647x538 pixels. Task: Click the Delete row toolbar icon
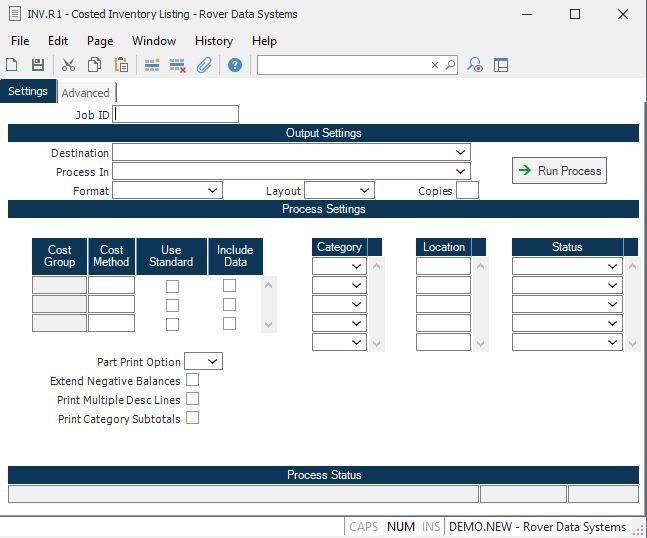click(178, 65)
